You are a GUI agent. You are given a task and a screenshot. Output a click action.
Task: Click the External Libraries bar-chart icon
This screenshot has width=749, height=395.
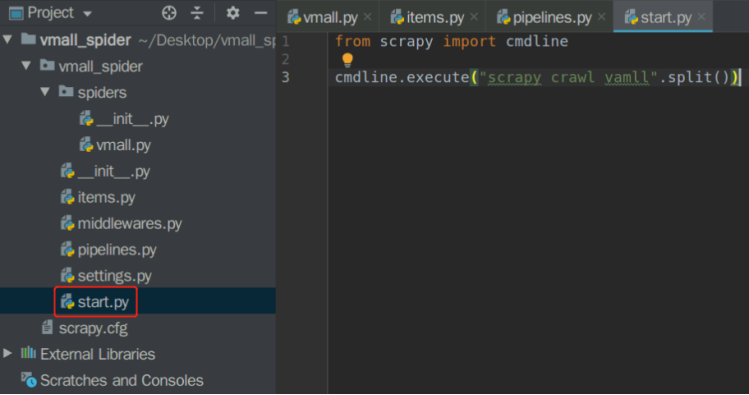28,353
